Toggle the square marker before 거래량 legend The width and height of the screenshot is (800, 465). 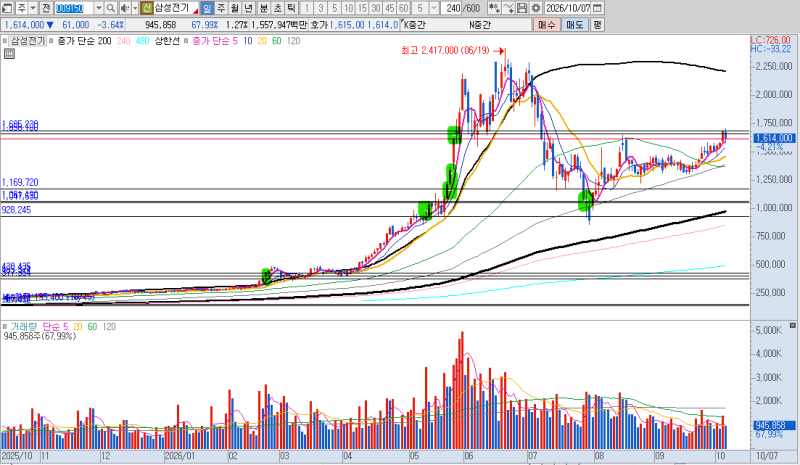(5, 326)
